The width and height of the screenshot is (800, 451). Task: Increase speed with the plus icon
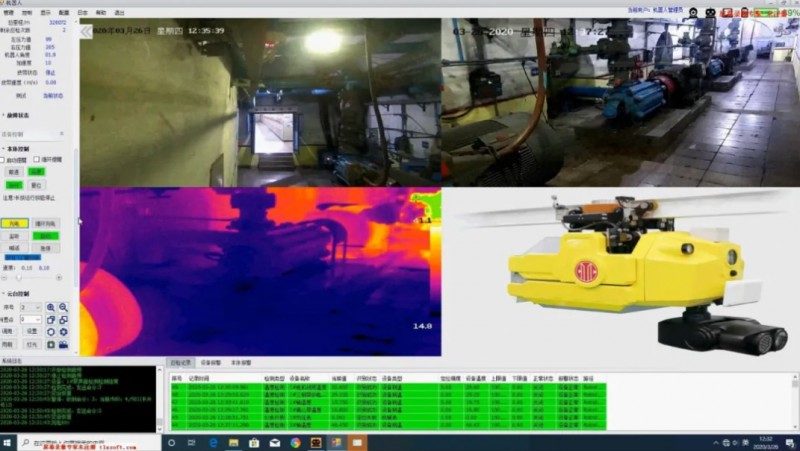pos(59,278)
